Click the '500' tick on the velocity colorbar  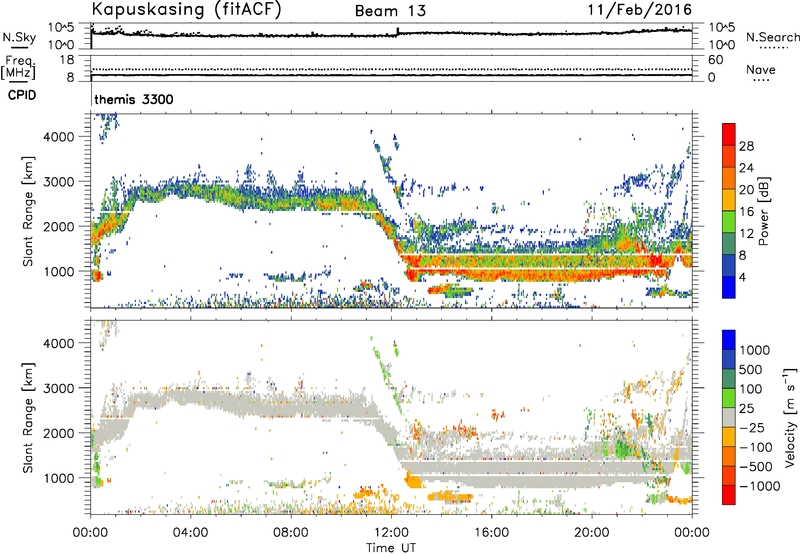751,369
